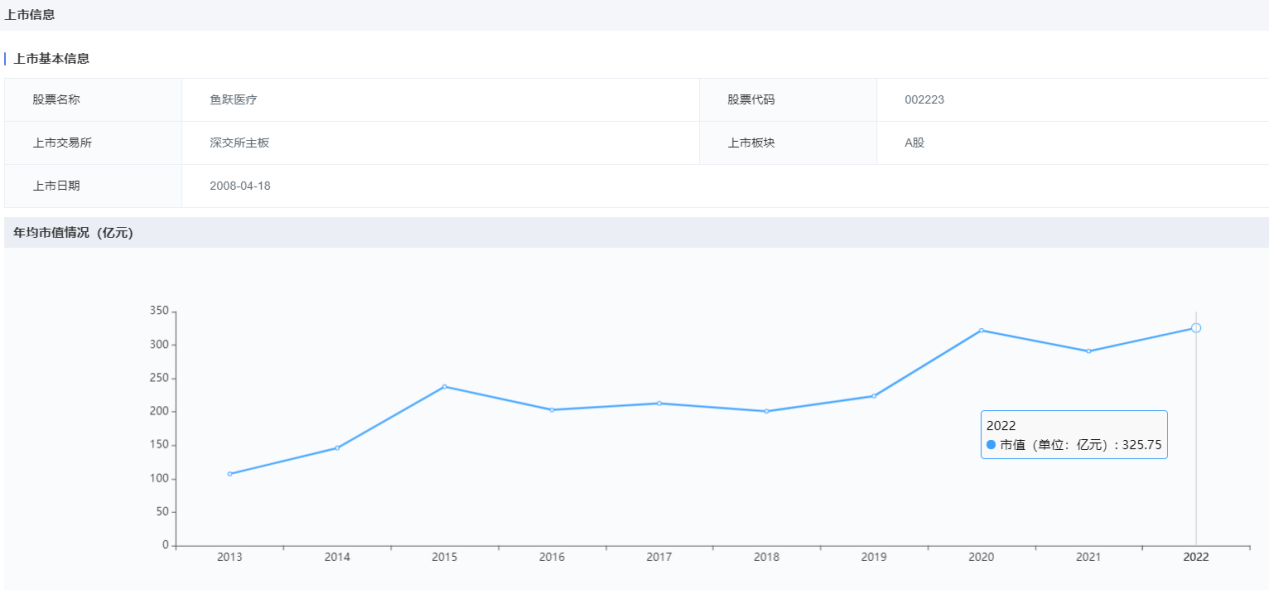Click the A股 listing board value
Viewport: 1269px width, 590px height.
point(914,143)
